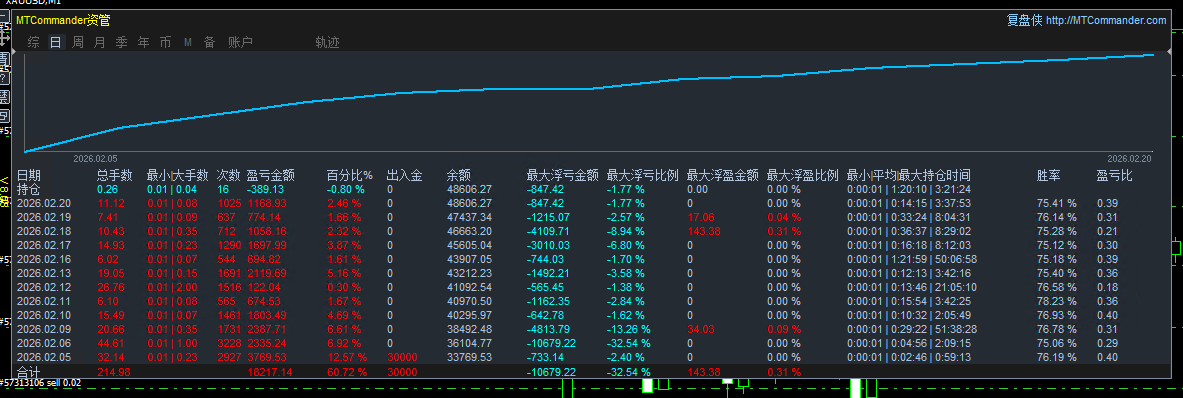Select the 日 daily tab
Image resolution: width=1183 pixels, height=398 pixels.
click(x=55, y=43)
